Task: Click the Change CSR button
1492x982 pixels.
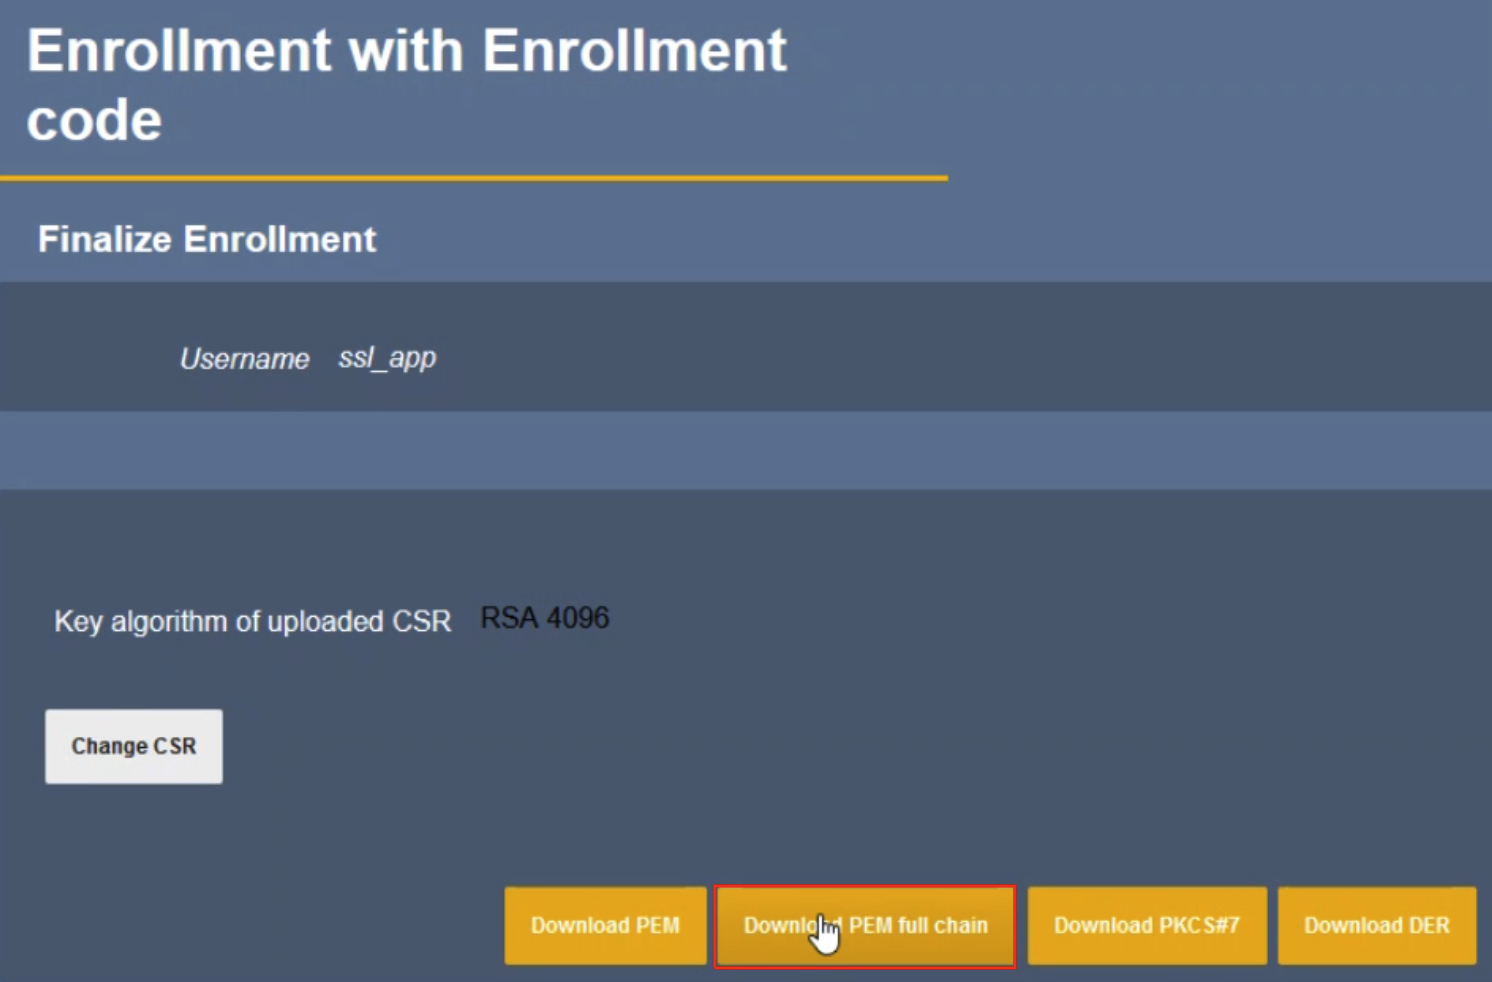Action: [x=134, y=746]
